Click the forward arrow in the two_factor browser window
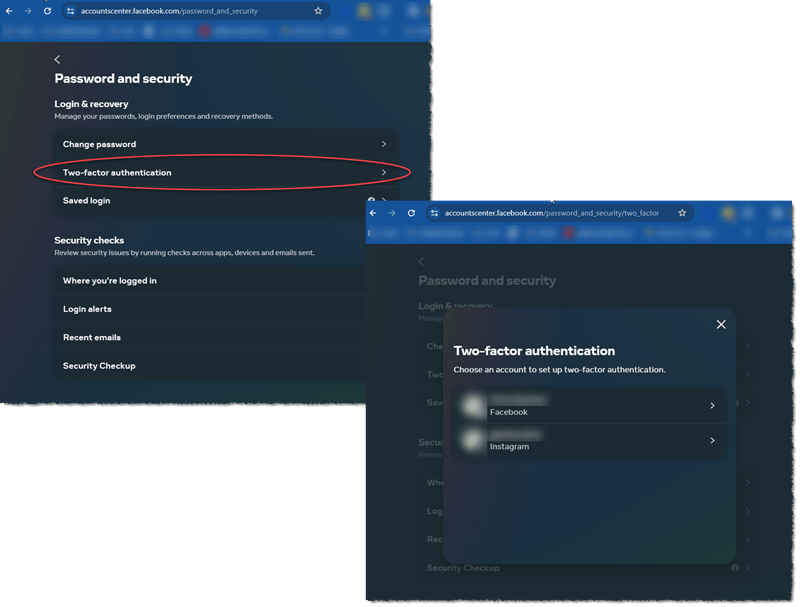 click(391, 213)
